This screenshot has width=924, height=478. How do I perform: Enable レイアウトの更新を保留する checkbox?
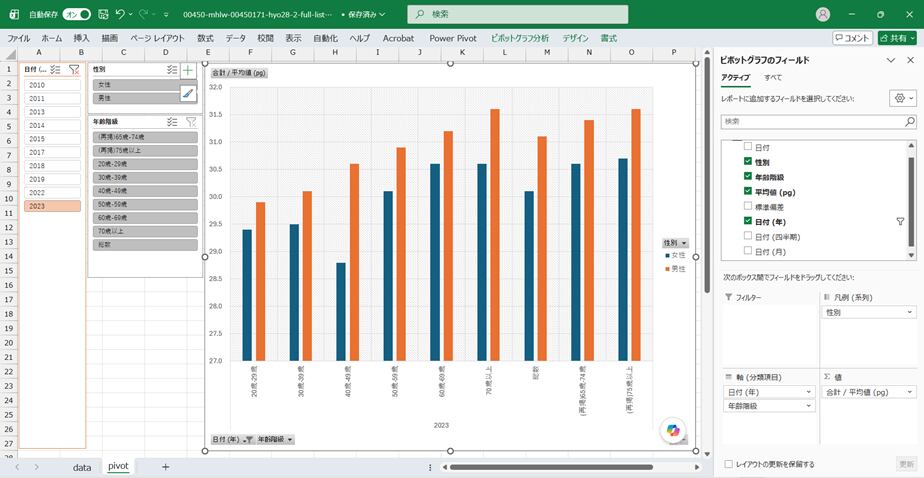tap(729, 464)
